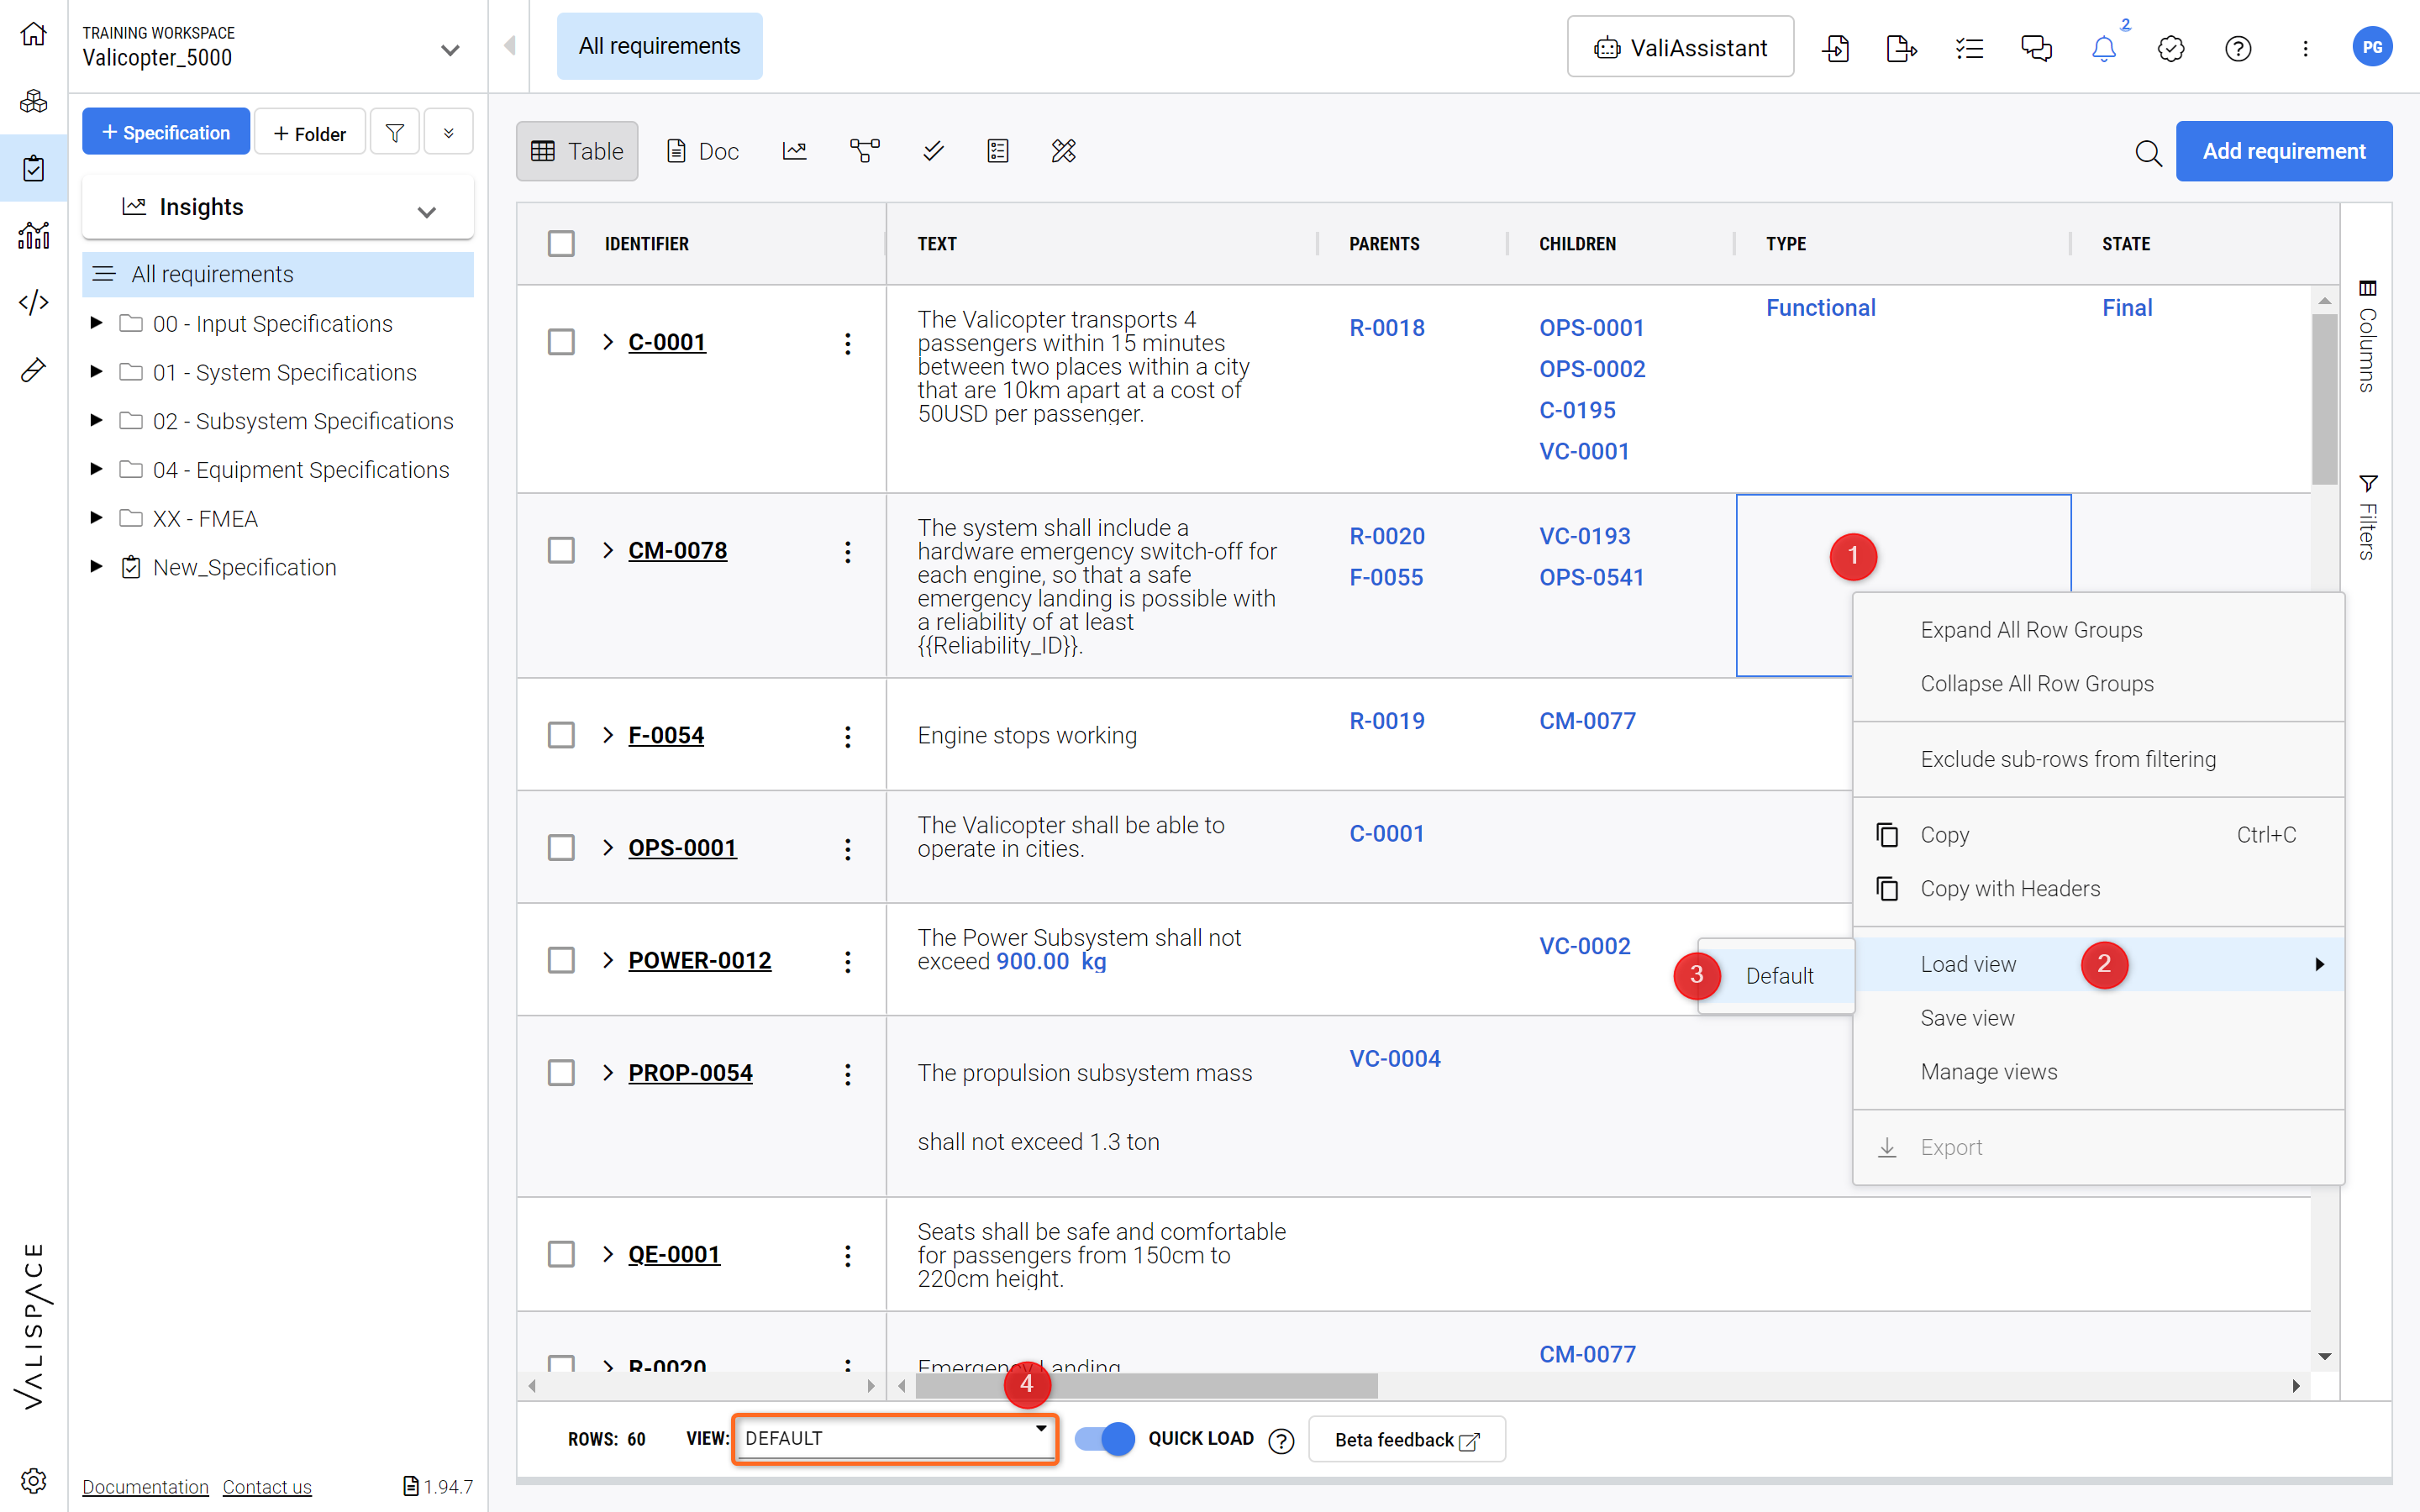Expand the 00 - Input Specifications folder
Viewport: 2420px width, 1512px height.
point(96,322)
